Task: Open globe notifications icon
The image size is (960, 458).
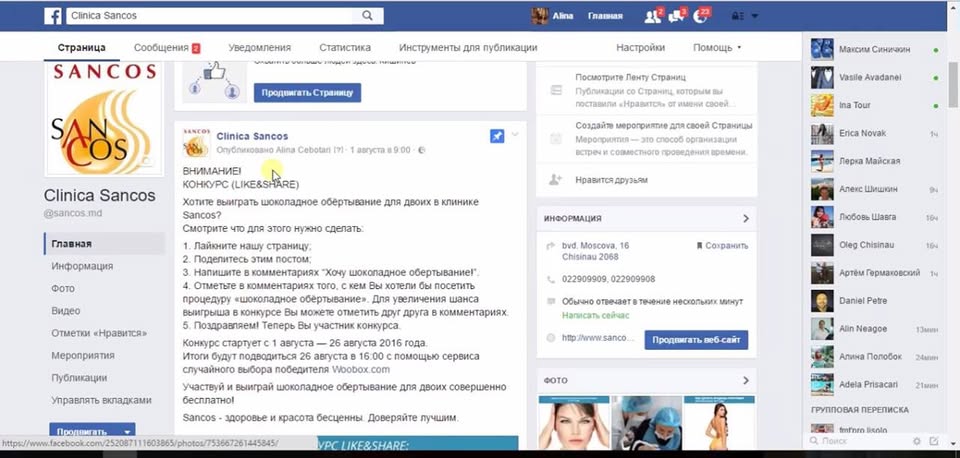Action: pos(700,16)
